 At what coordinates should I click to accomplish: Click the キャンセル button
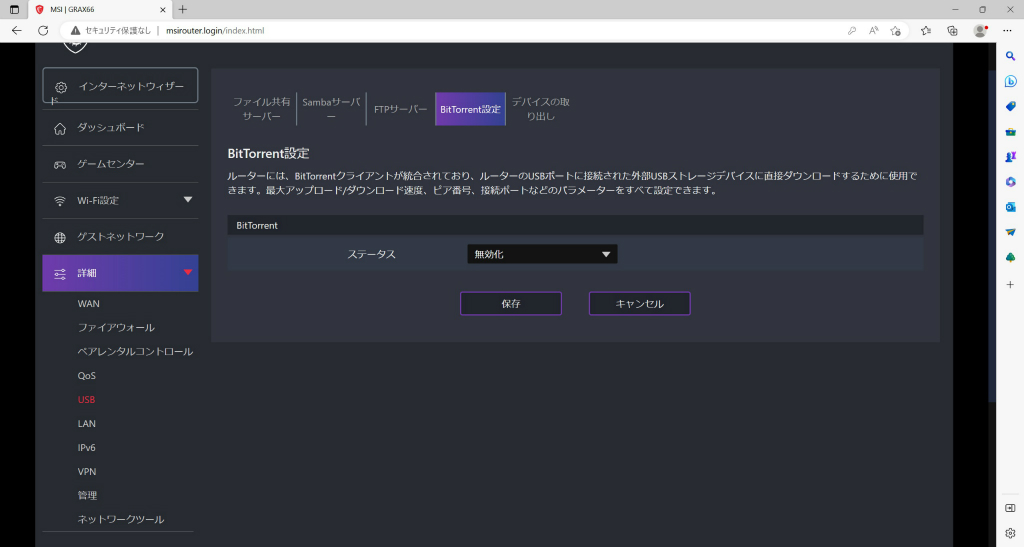639,304
